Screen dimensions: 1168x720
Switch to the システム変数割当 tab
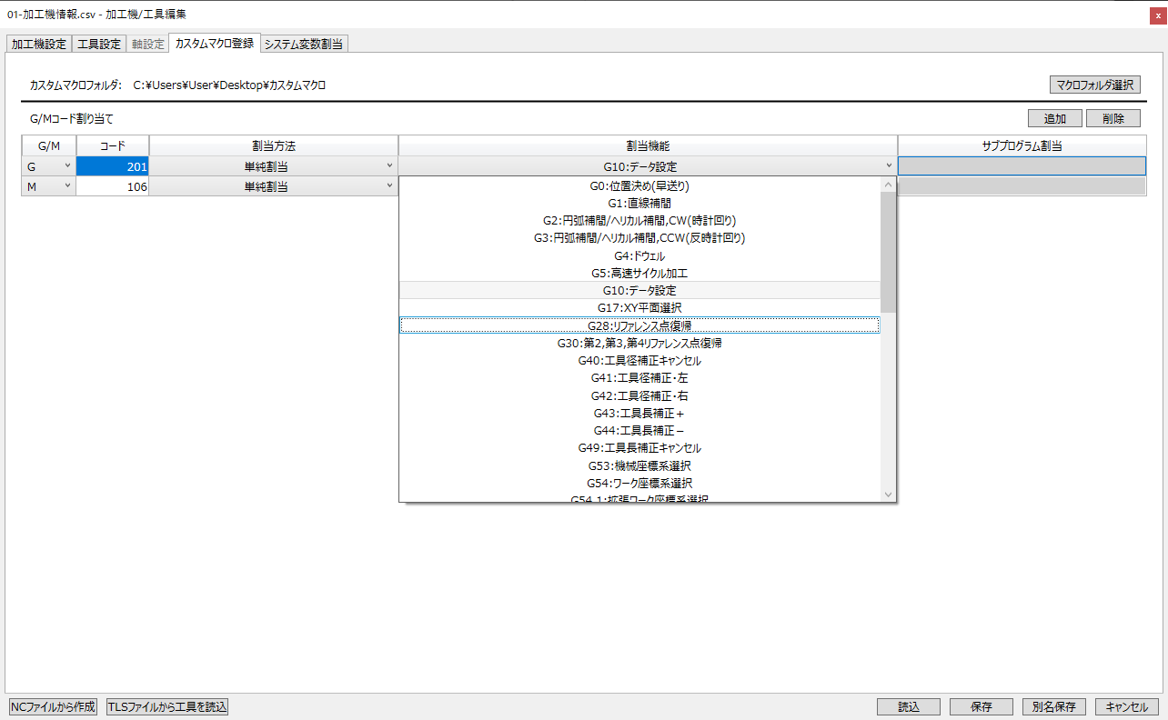pyautogui.click(x=304, y=44)
